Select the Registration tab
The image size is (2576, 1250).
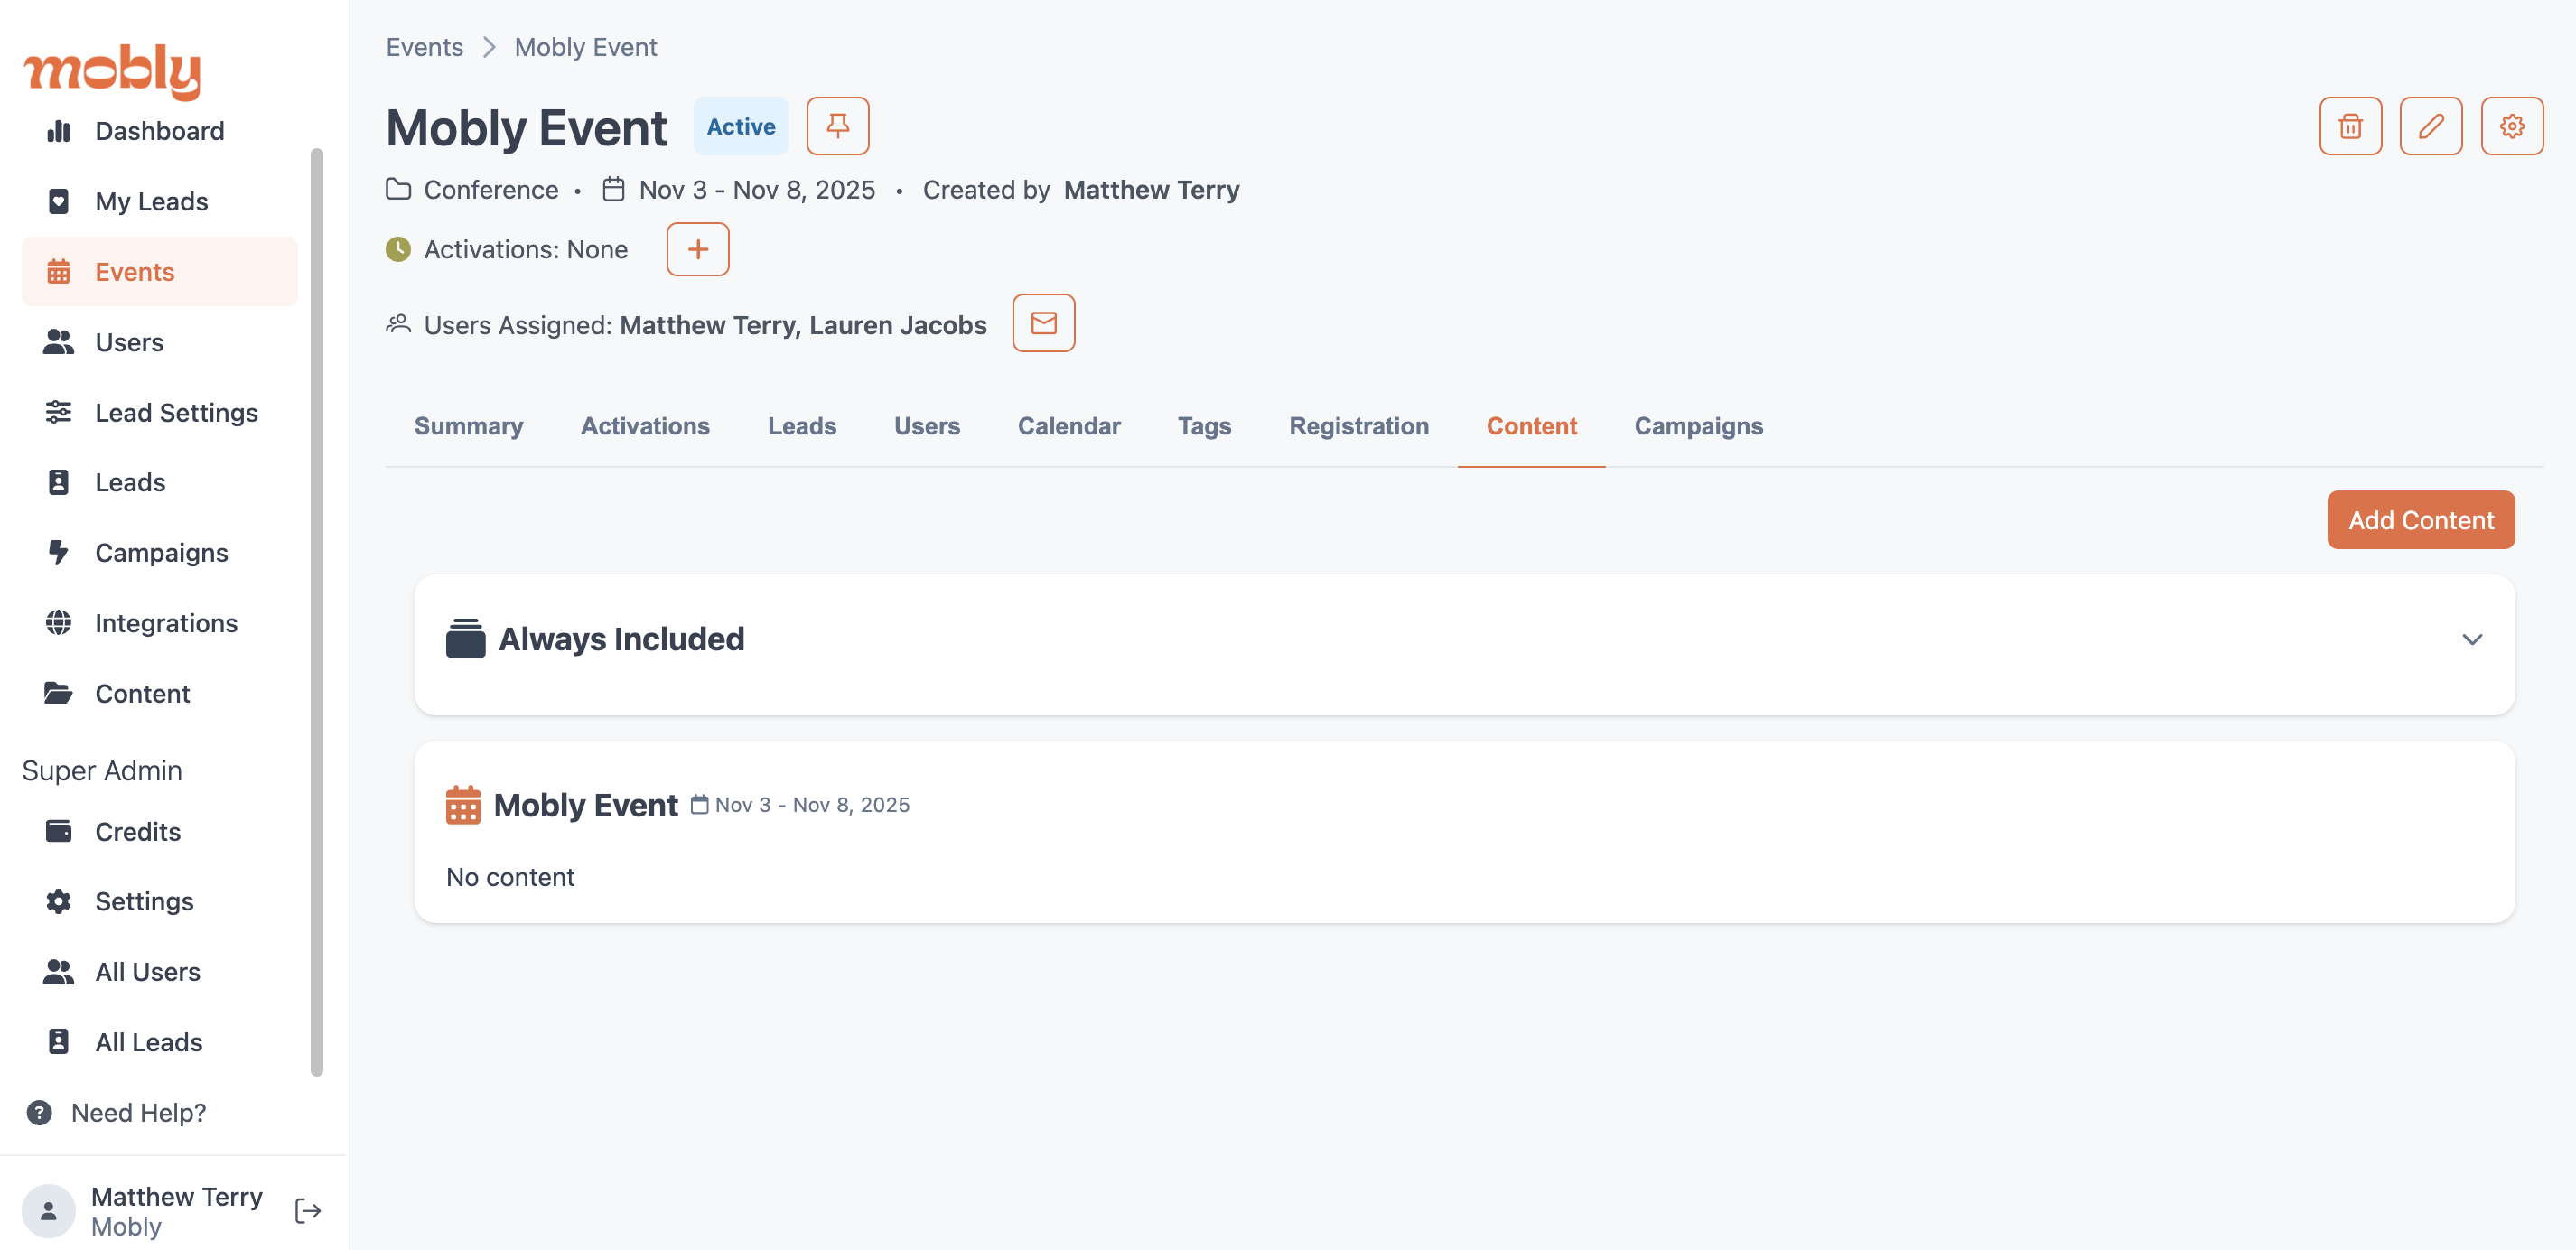point(1358,426)
